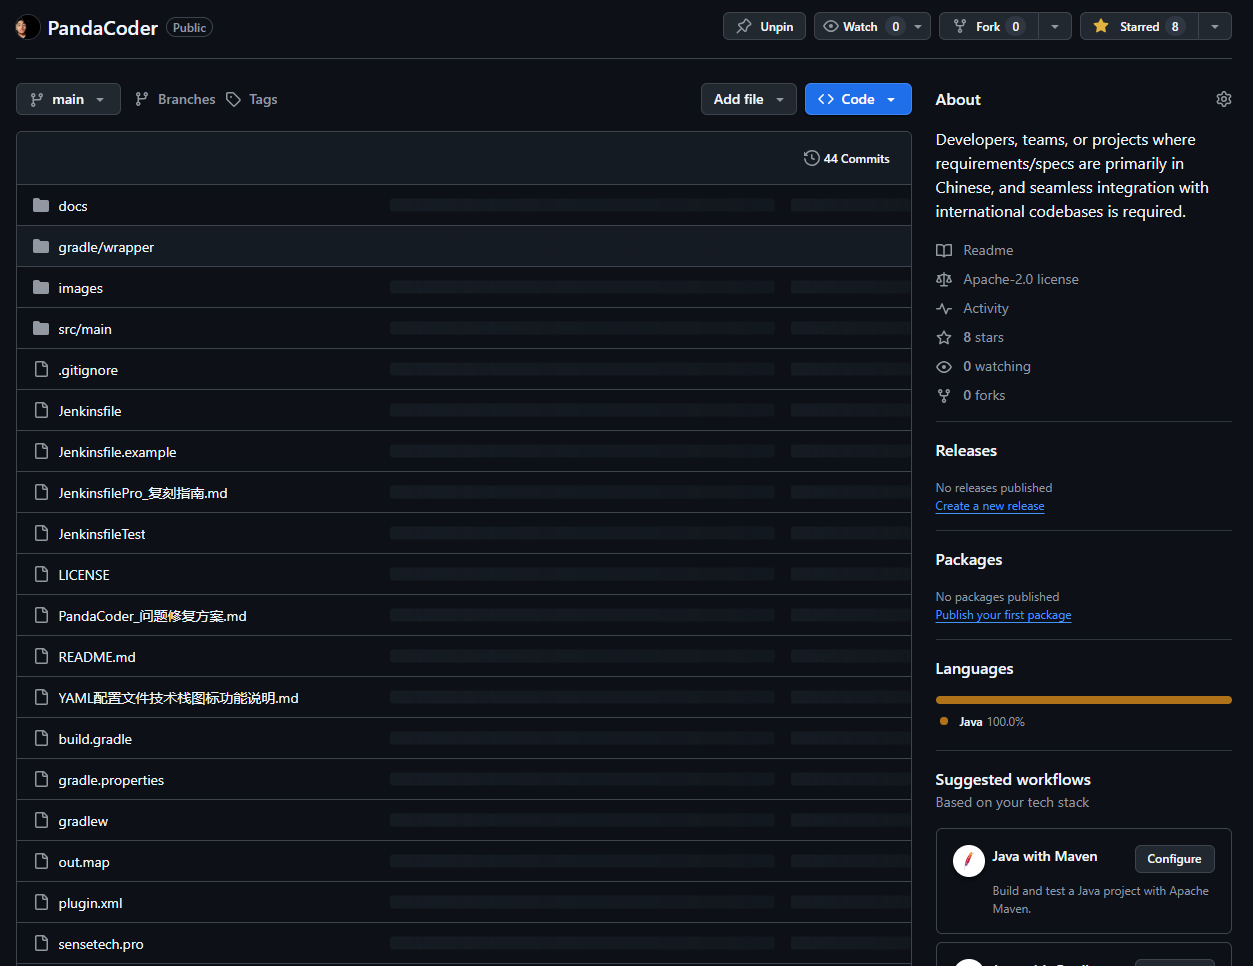Click the fork icon beside 0 forks
Screen dimensions: 1253x966
[944, 395]
